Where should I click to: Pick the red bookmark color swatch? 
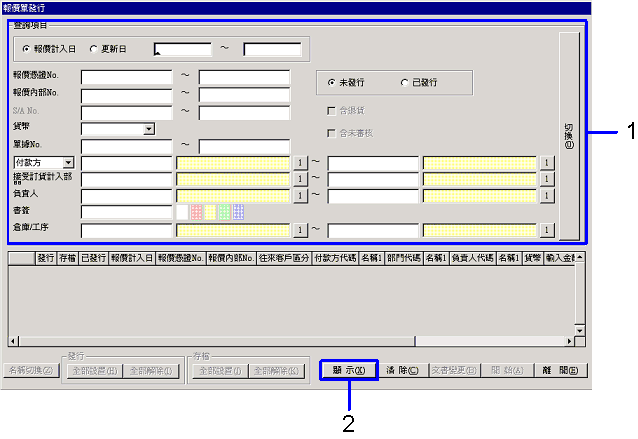(196, 212)
